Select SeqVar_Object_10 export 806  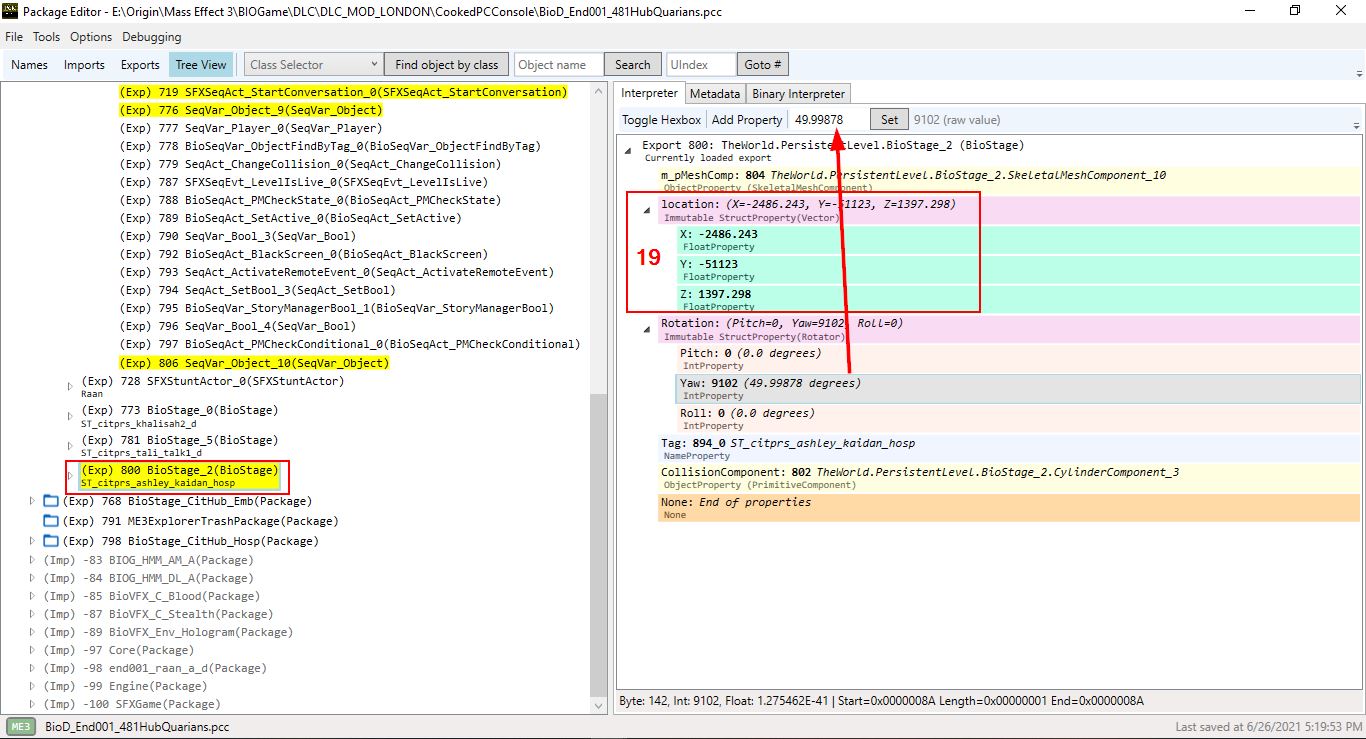click(x=253, y=363)
